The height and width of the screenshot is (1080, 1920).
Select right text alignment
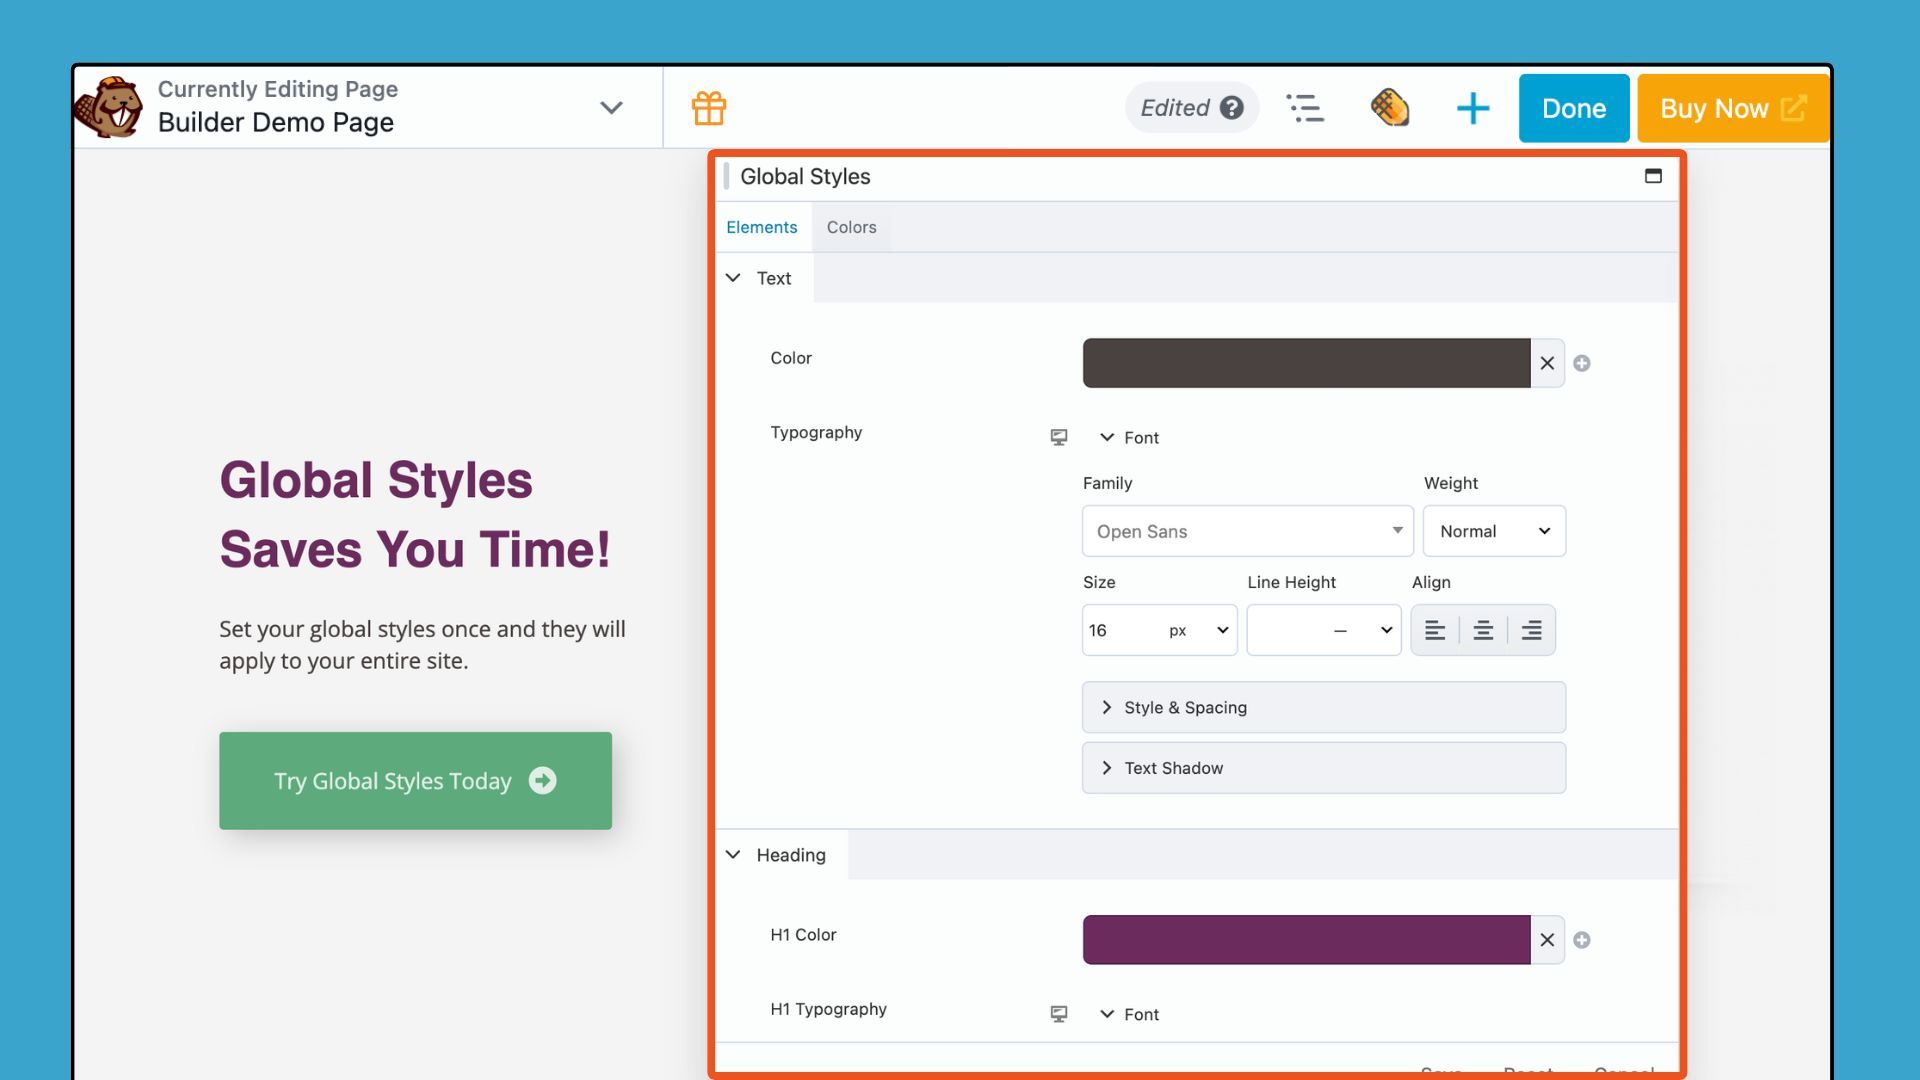pyautogui.click(x=1531, y=630)
